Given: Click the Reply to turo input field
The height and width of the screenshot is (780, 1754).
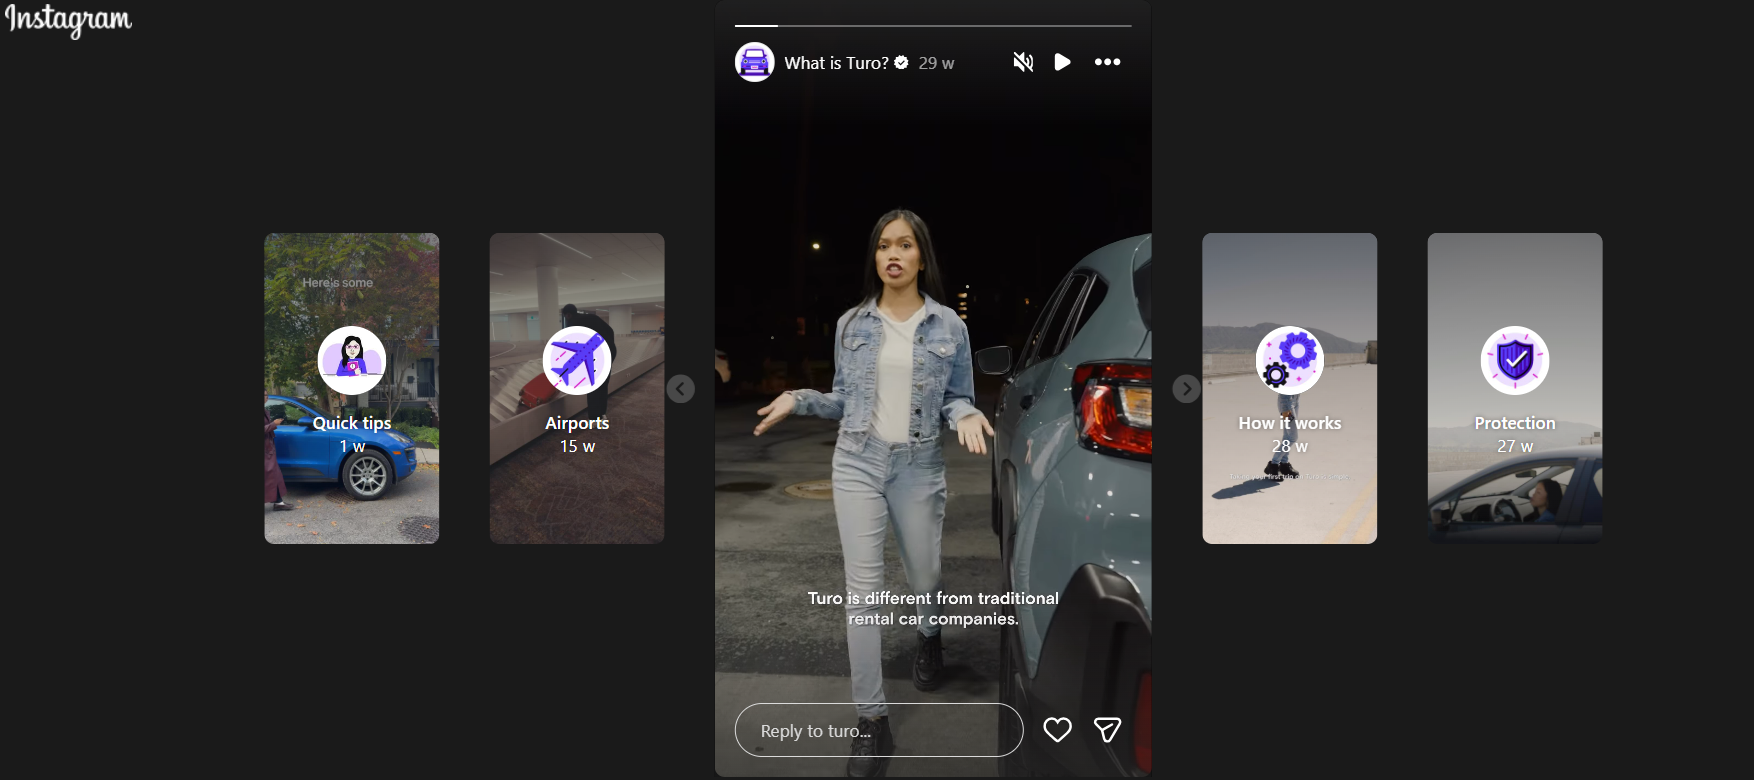Looking at the screenshot, I should click(x=878, y=730).
